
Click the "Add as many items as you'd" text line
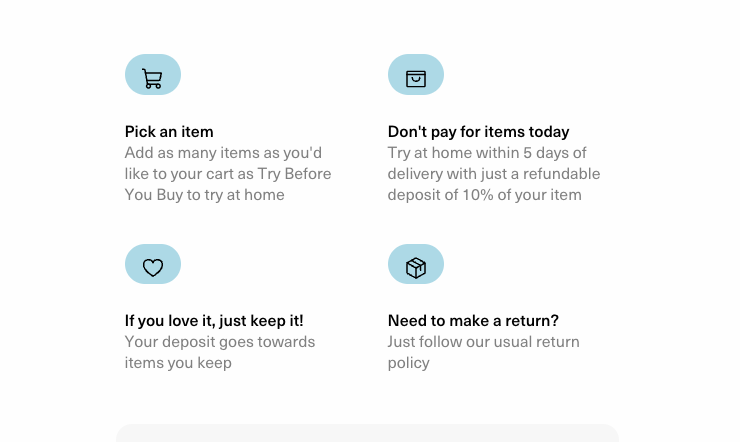click(223, 153)
